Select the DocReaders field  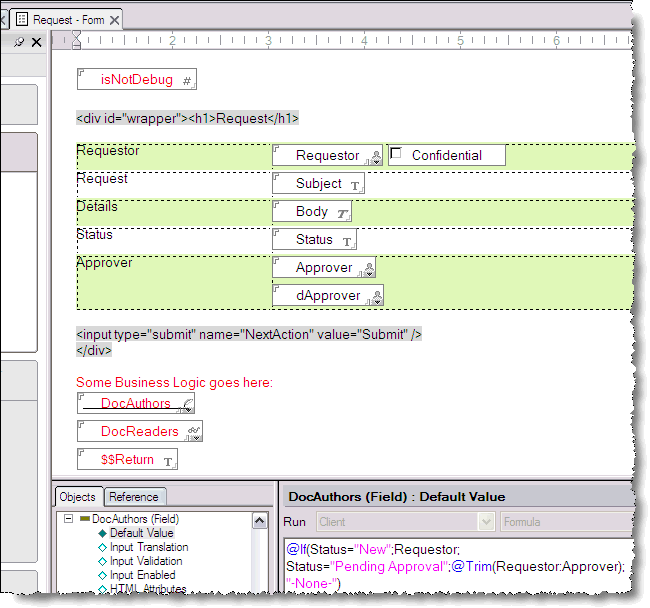(140, 432)
